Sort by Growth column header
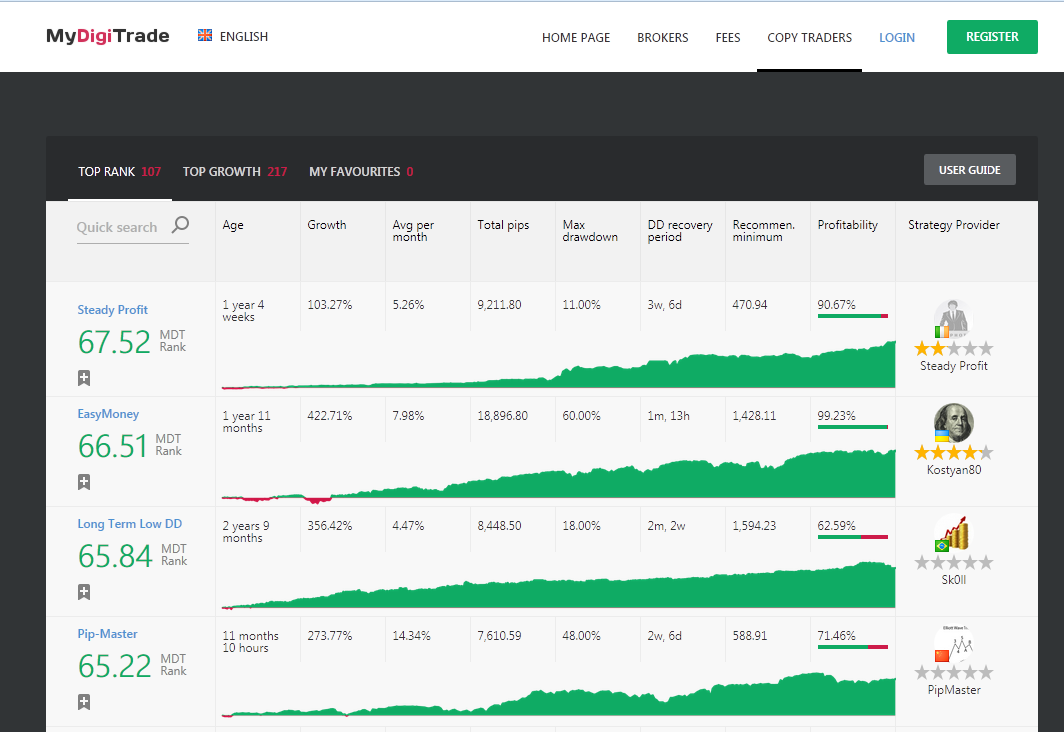The width and height of the screenshot is (1064, 732). (x=326, y=225)
